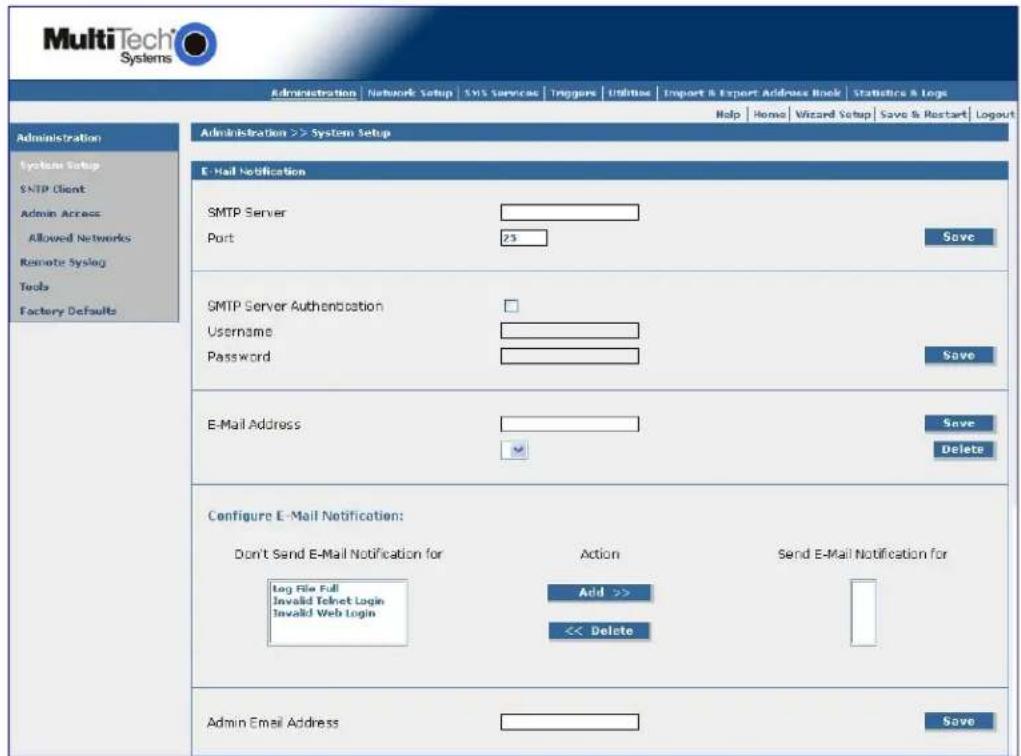Click the Username input field

(x=570, y=331)
